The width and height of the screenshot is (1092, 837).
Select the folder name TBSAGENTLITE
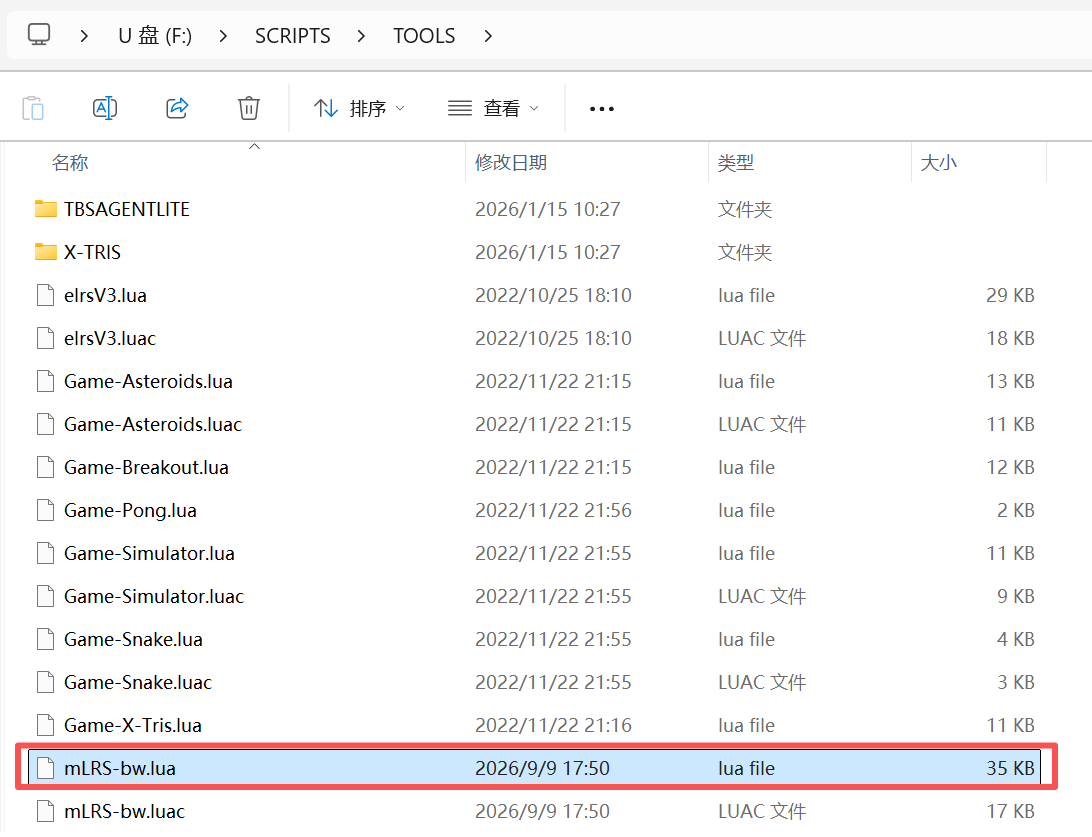(127, 210)
